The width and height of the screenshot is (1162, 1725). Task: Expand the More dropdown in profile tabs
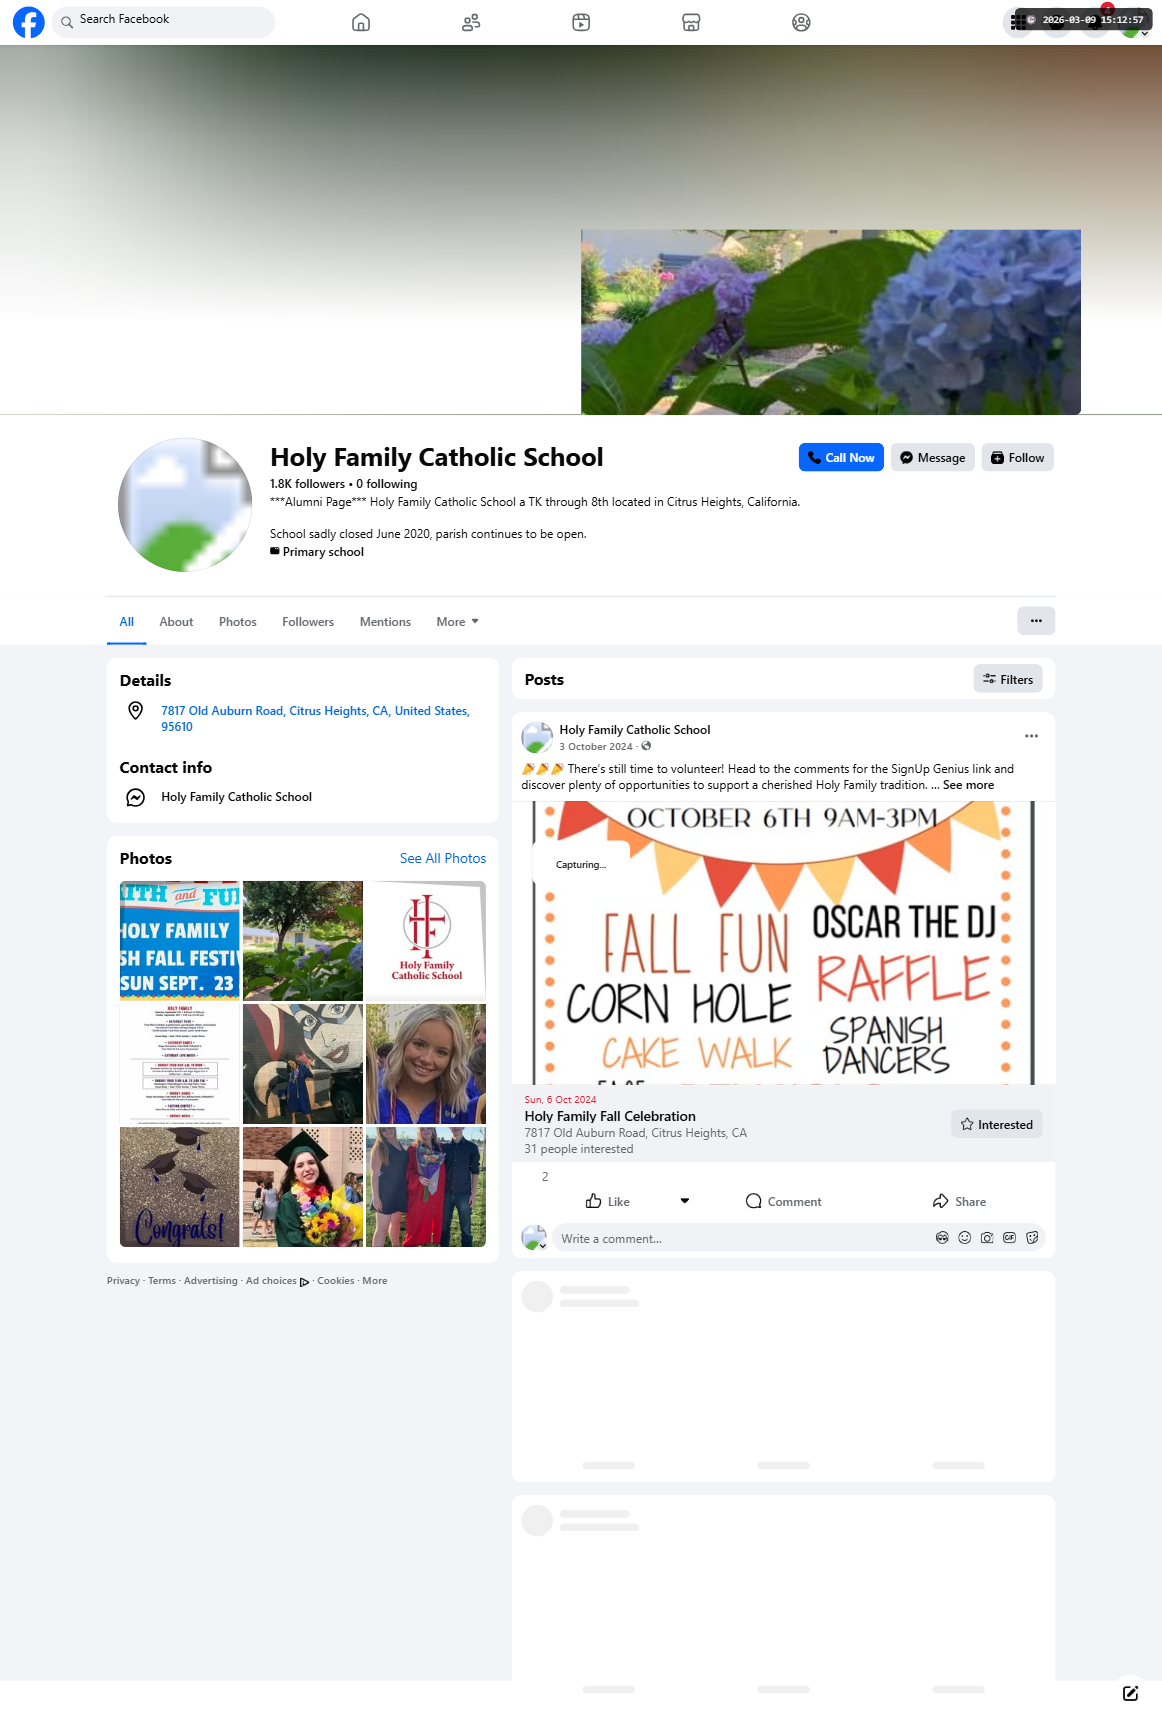[457, 622]
